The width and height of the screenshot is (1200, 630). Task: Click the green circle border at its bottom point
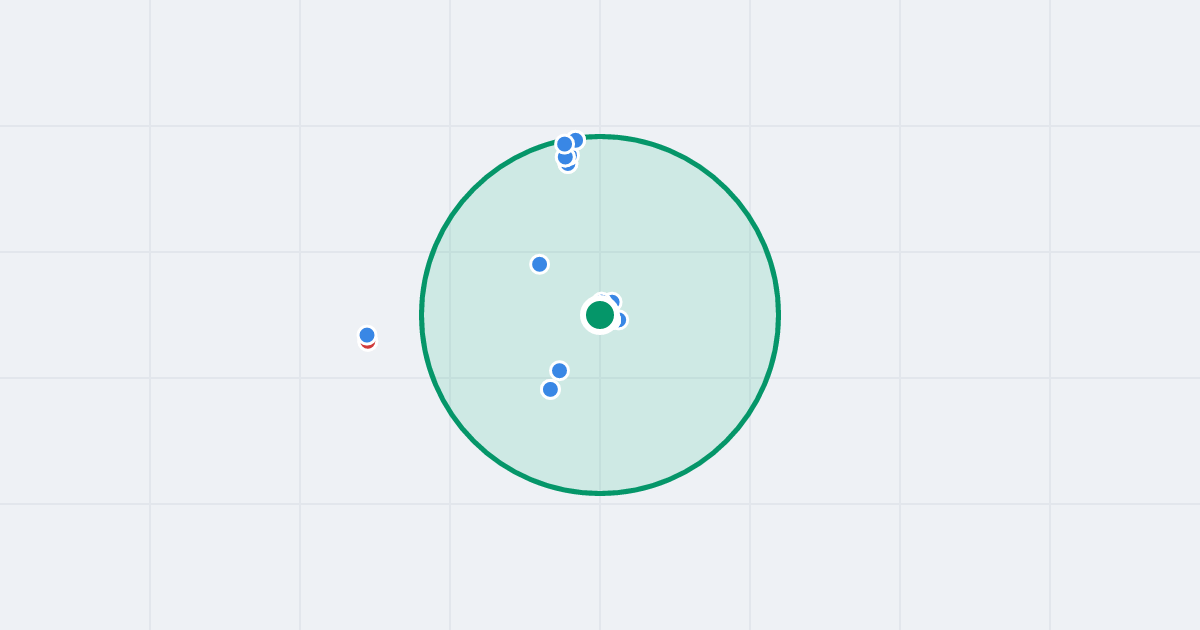coord(600,493)
